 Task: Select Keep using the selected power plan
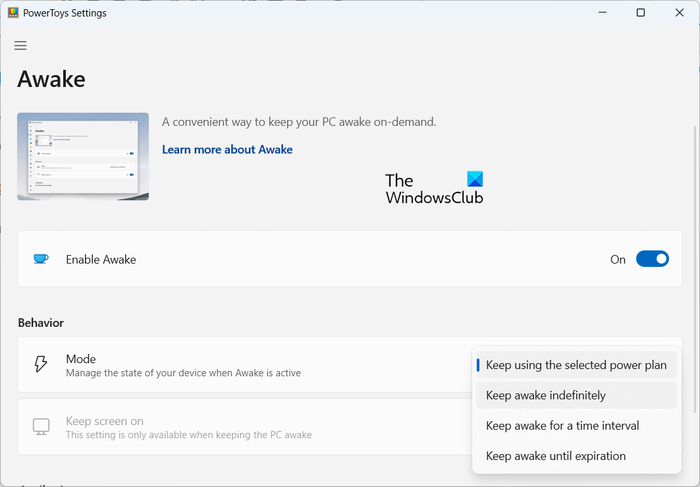[576, 365]
